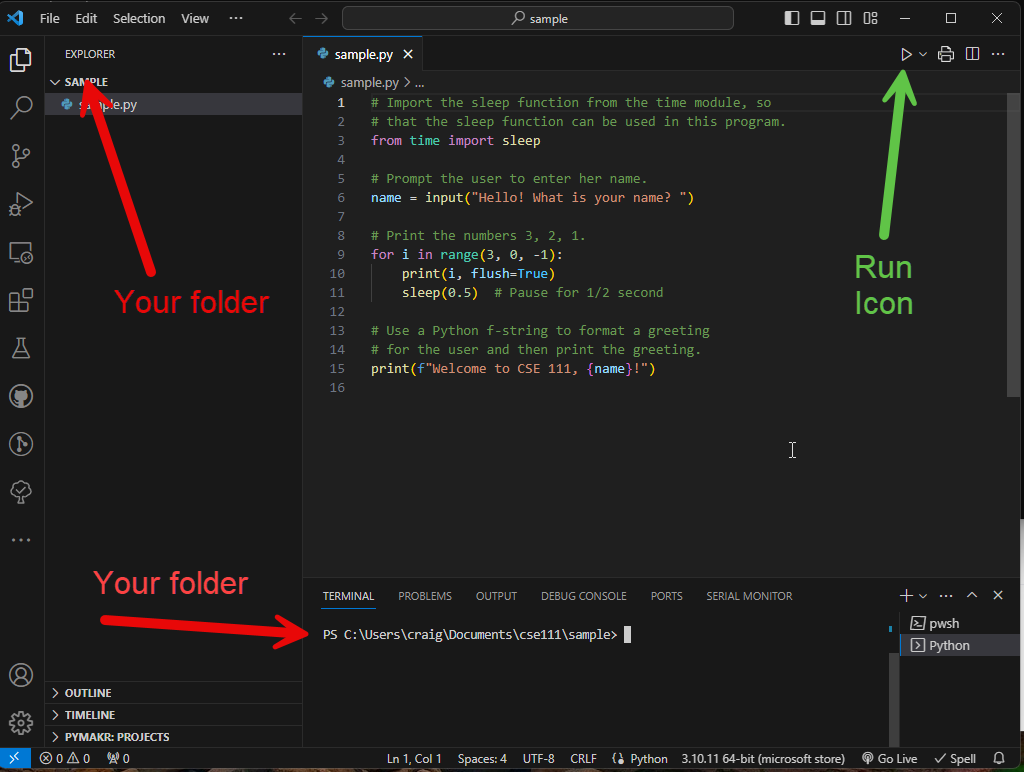Toggle Spell checking in the status bar
The width and height of the screenshot is (1024, 772).
click(954, 758)
